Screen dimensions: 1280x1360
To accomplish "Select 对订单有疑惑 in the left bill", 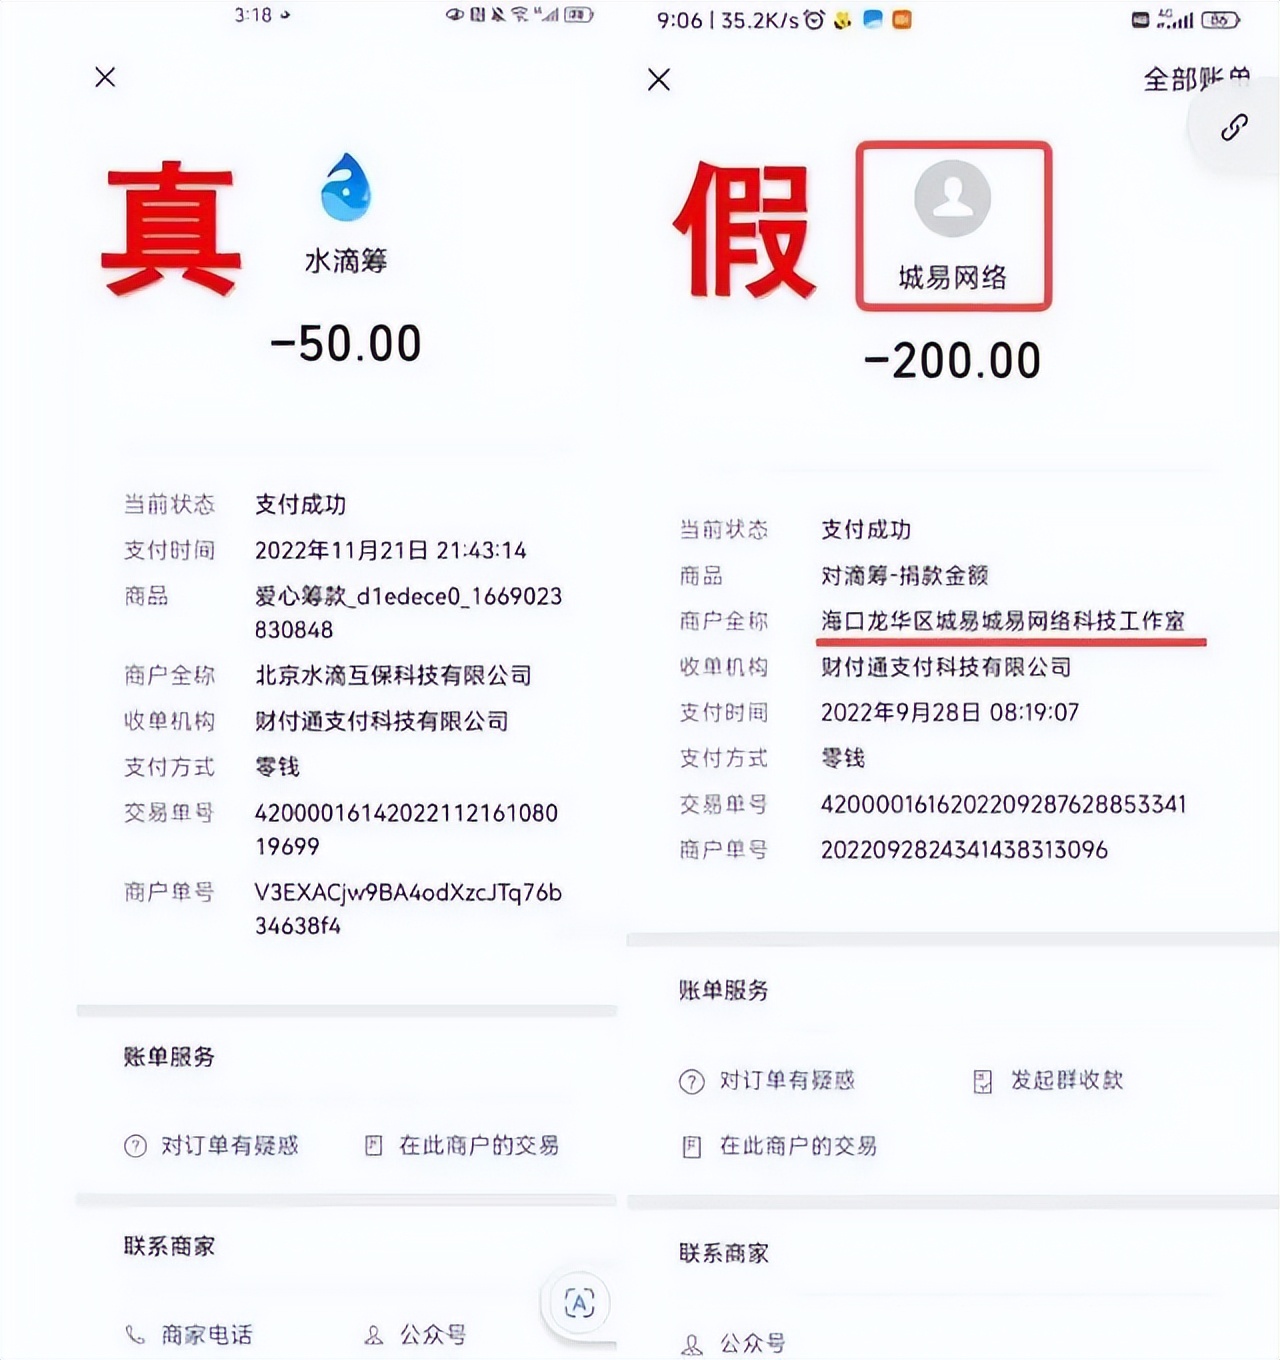I will (211, 1145).
